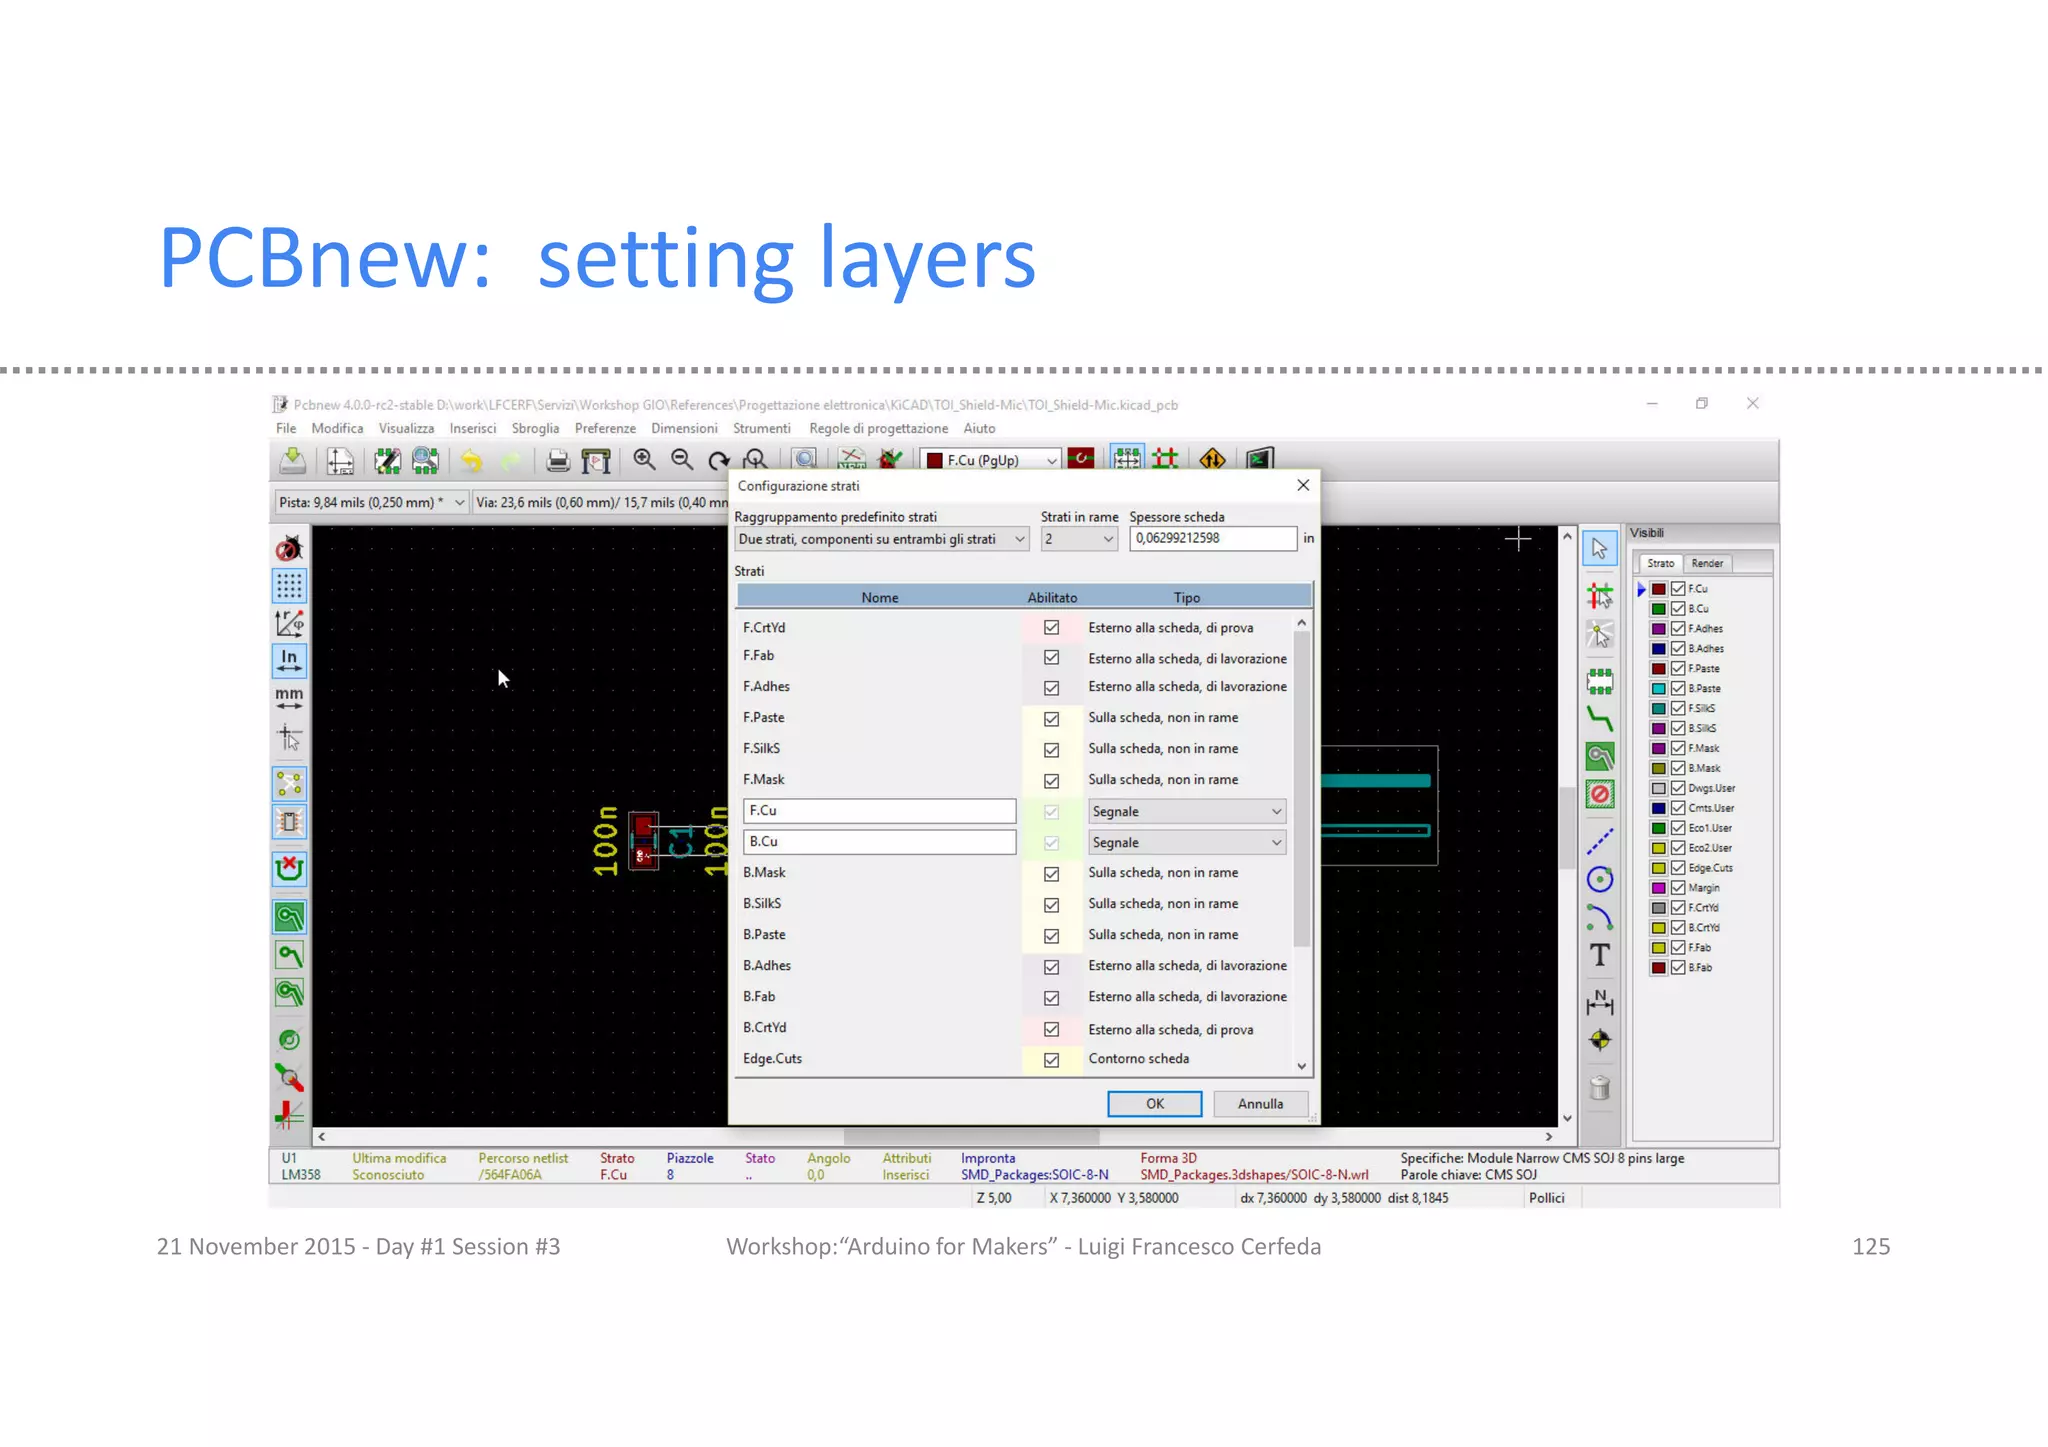
Task: Click Annulla to cancel dialog
Action: coord(1260,1104)
